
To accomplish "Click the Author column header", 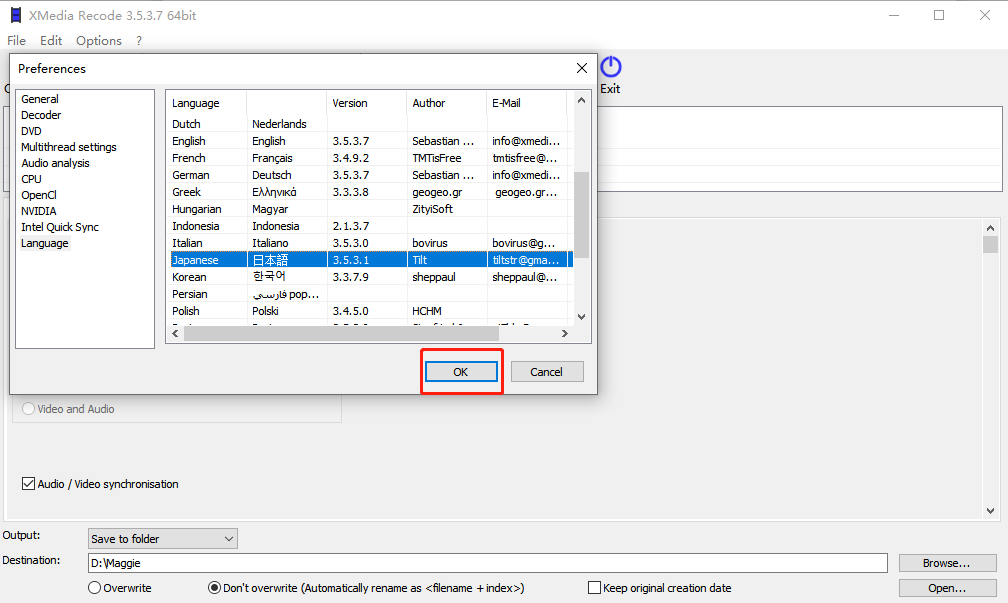I will 446,103.
